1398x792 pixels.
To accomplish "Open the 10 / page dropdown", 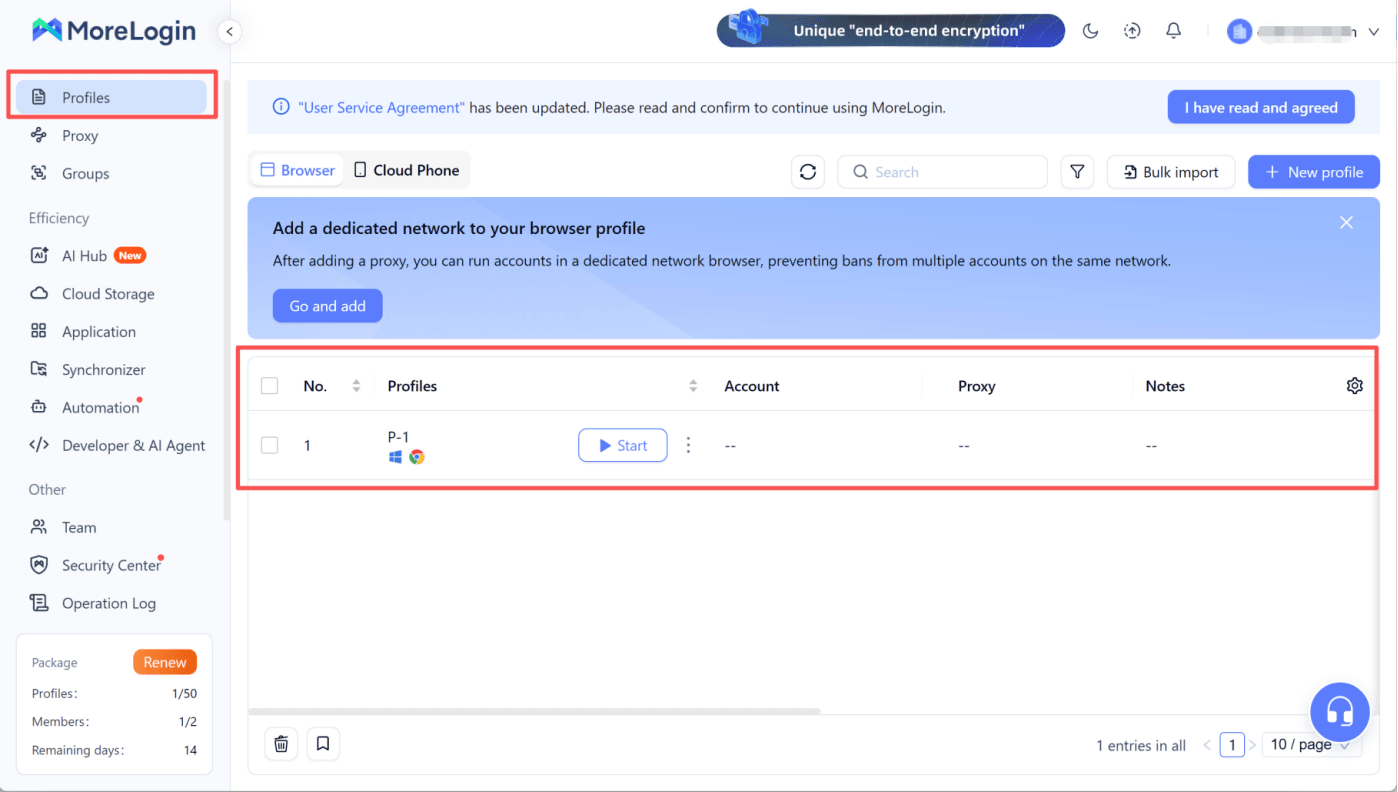I will pyautogui.click(x=1309, y=745).
